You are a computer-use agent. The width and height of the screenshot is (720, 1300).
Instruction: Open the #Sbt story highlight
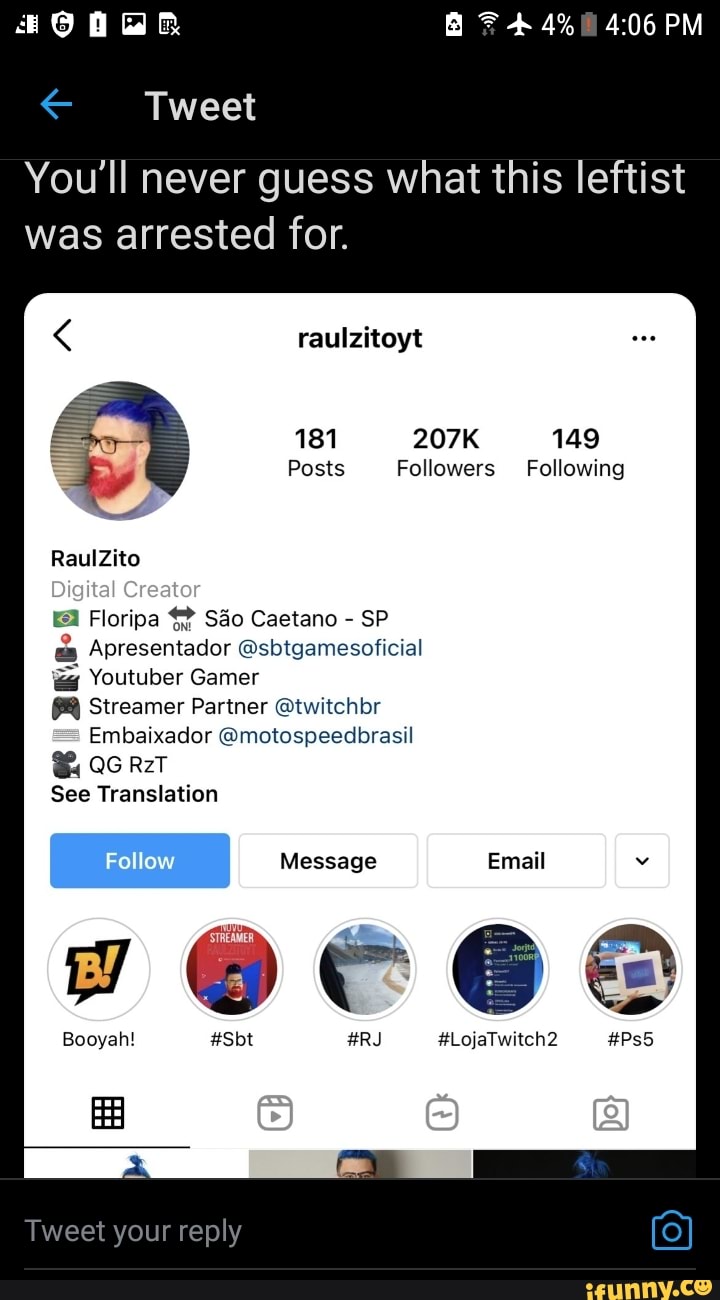click(232, 969)
